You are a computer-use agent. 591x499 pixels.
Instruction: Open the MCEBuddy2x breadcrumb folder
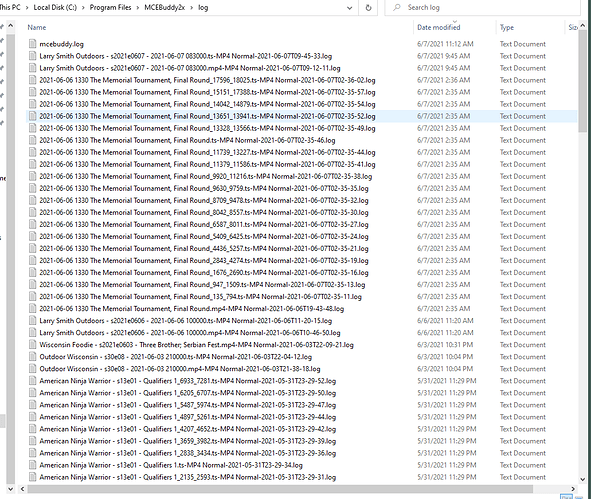pos(165,8)
